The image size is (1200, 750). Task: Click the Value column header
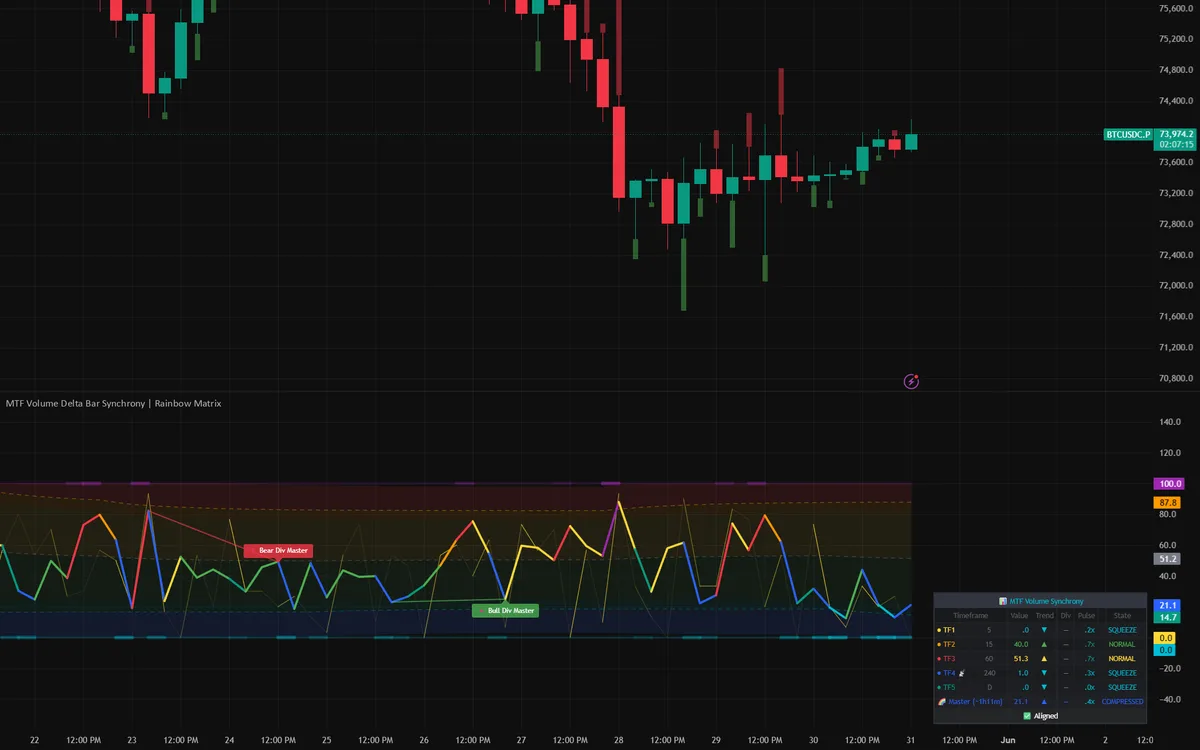pyautogui.click(x=1019, y=616)
